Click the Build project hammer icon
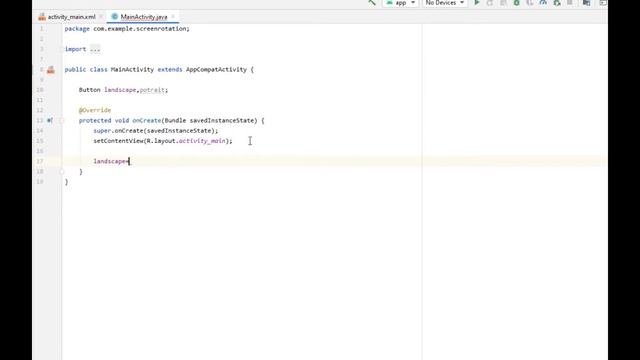This screenshot has height=360, width=640. 372,2
